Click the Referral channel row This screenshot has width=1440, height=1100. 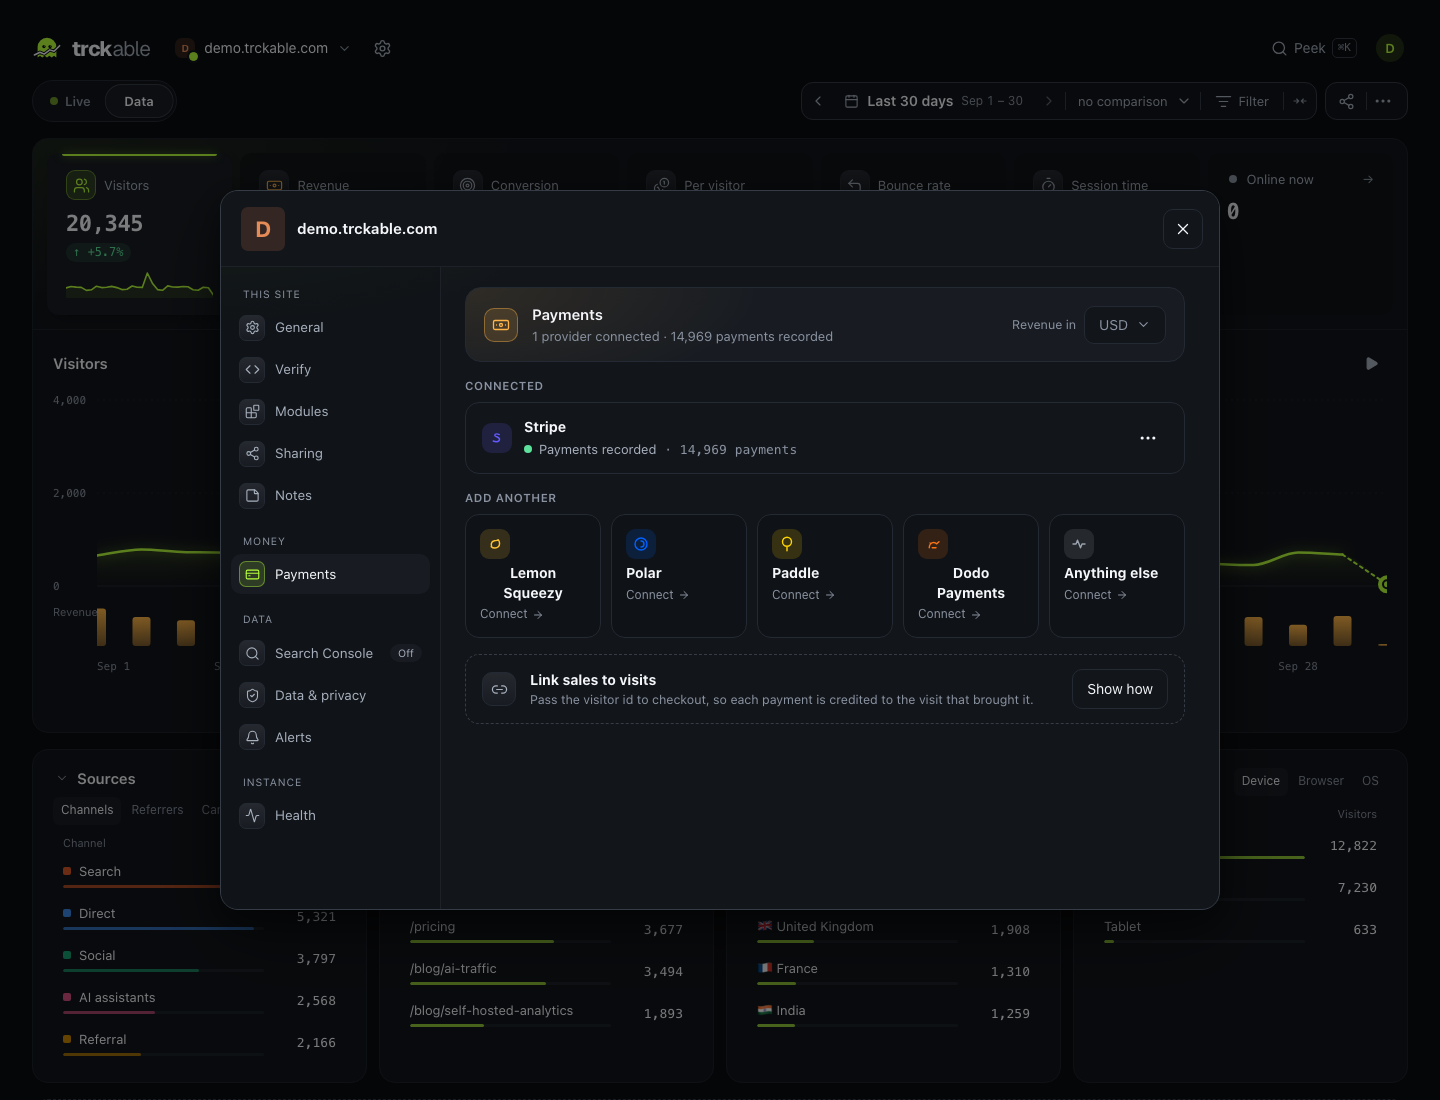click(200, 1042)
